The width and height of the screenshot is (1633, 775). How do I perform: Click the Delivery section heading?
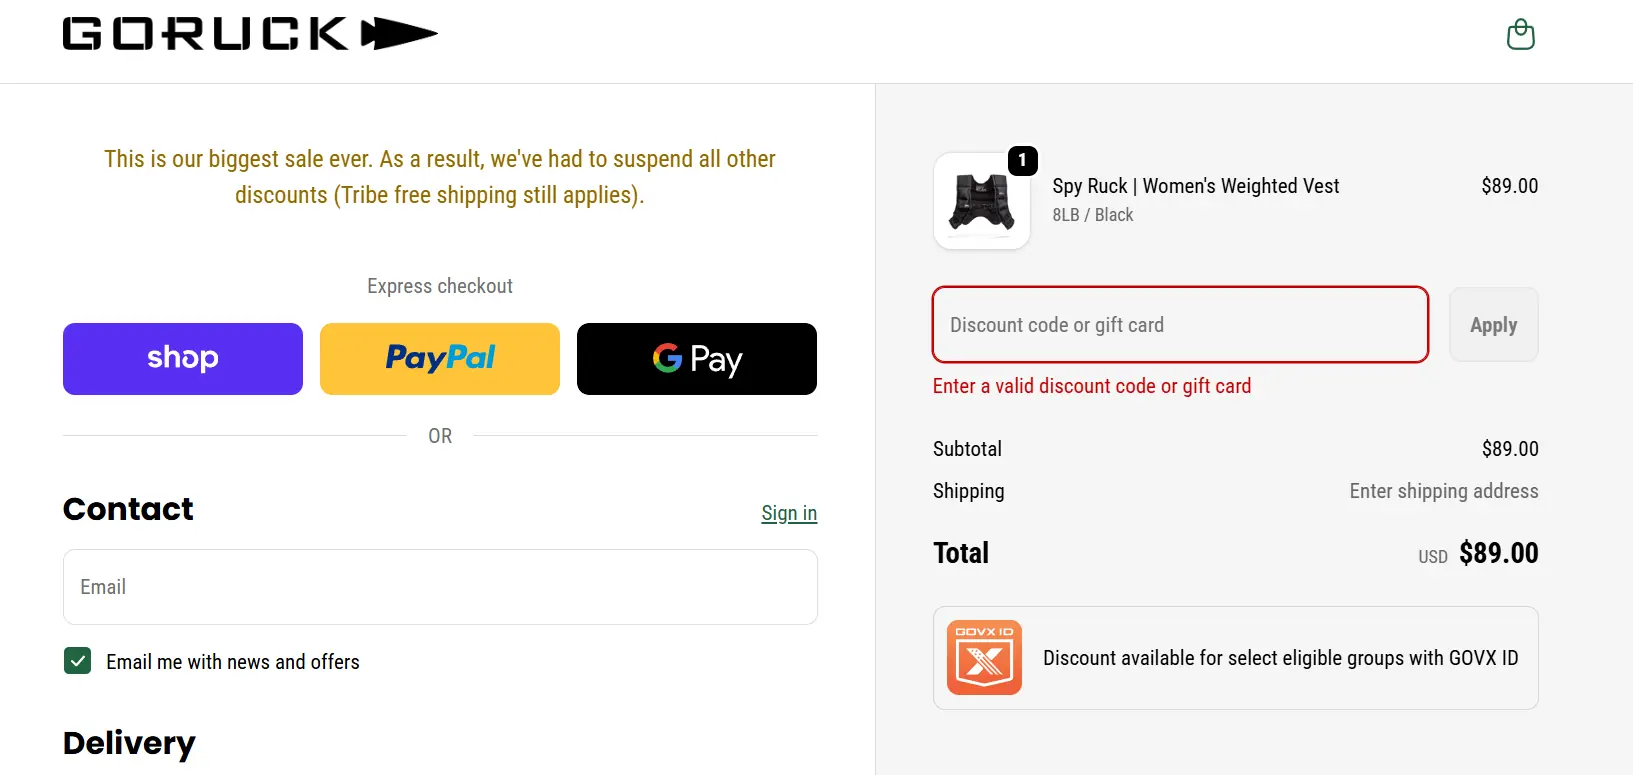pos(129,743)
